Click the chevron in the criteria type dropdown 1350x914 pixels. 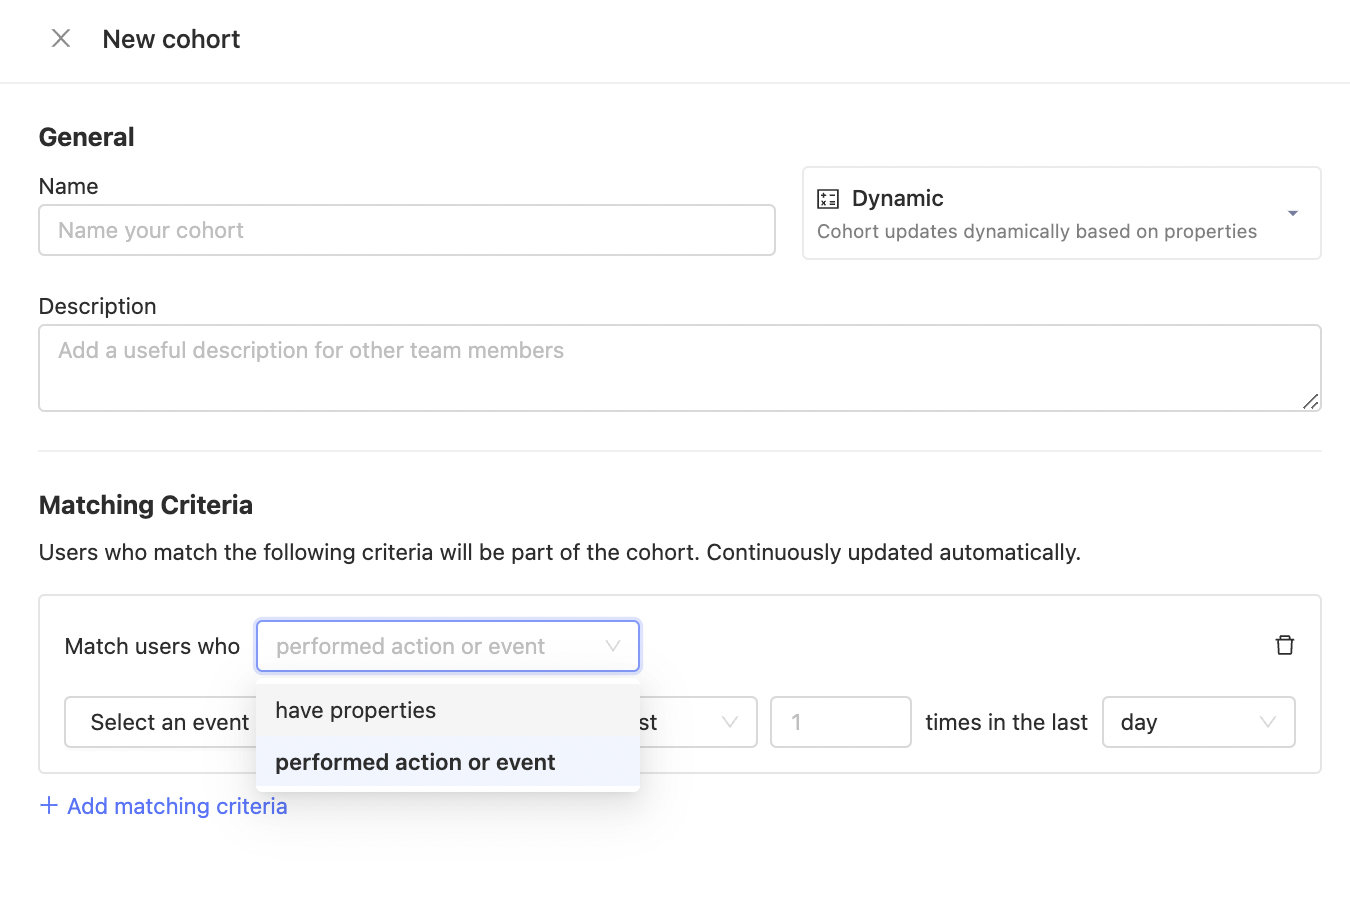[613, 646]
